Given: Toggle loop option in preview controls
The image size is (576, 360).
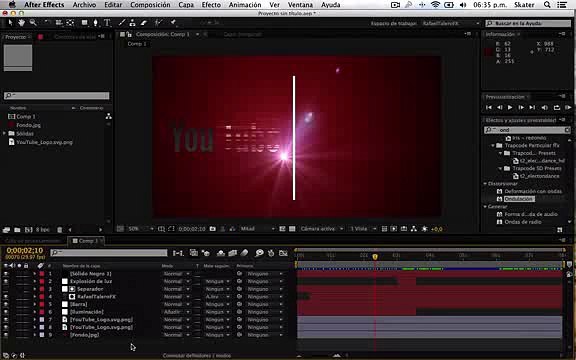Looking at the screenshot, I should tap(557, 108).
